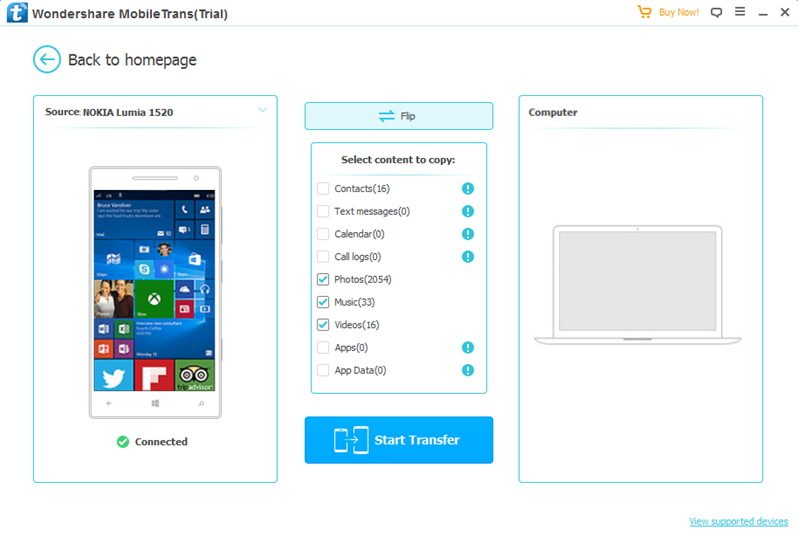Screen dimensions: 798x535
Task: Close the MobileTrans window
Action: 785,12
